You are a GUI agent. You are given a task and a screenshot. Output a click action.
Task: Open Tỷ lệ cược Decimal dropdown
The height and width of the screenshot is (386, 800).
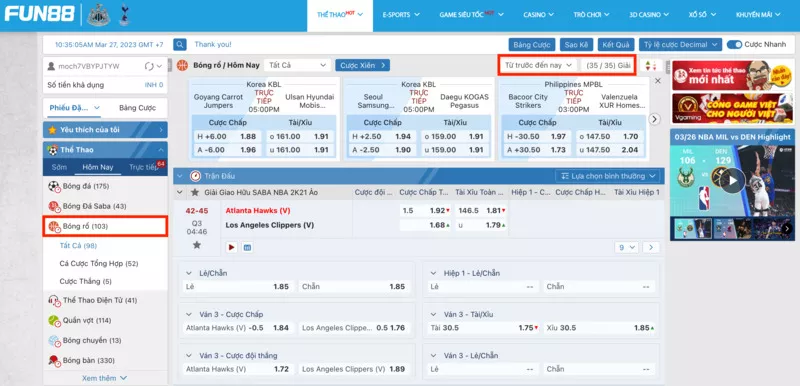click(x=680, y=45)
